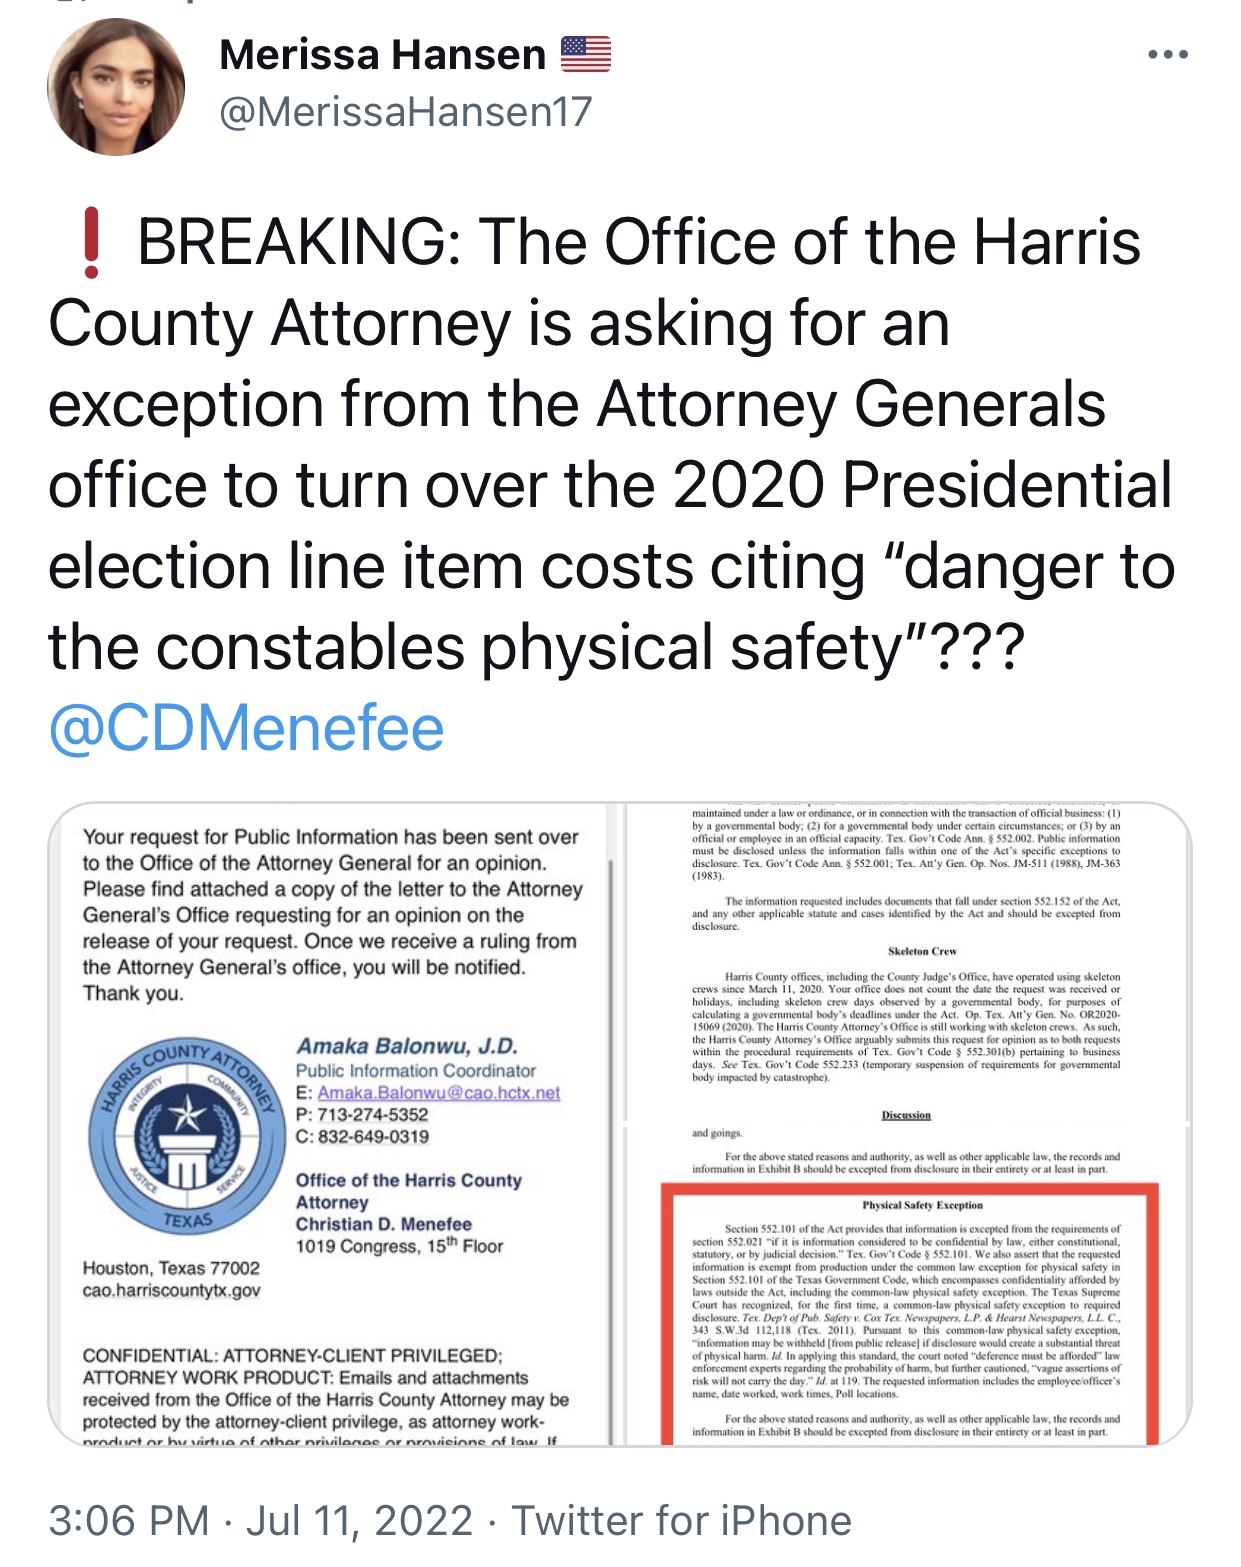
Task: Tap the @CDMenefee mention
Action: pyautogui.click(x=246, y=728)
